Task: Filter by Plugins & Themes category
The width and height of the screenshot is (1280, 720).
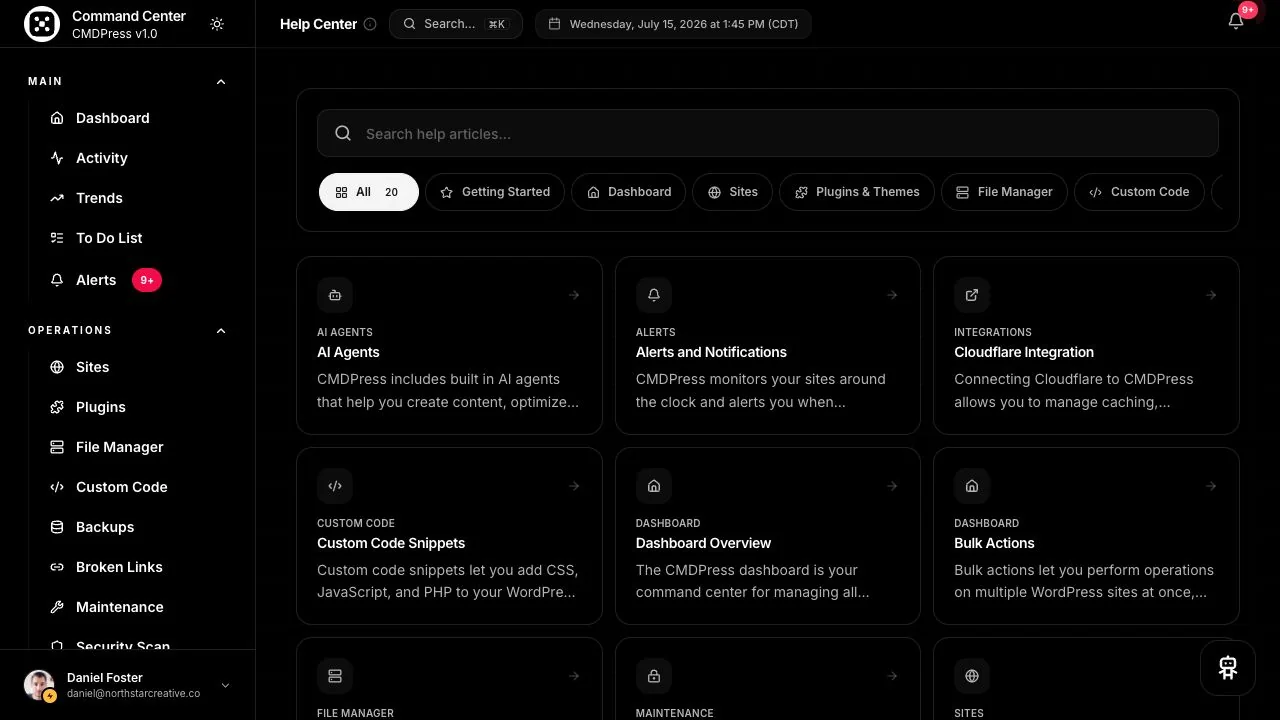Action: click(857, 192)
